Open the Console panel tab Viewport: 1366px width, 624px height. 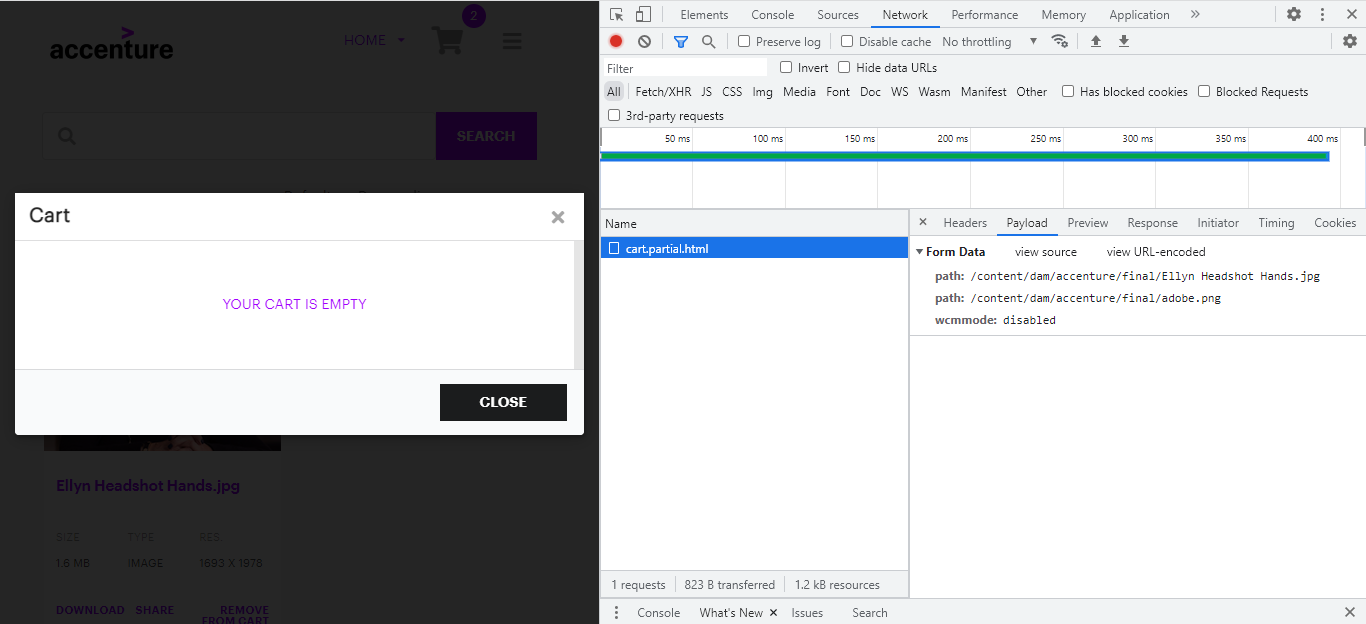click(773, 14)
